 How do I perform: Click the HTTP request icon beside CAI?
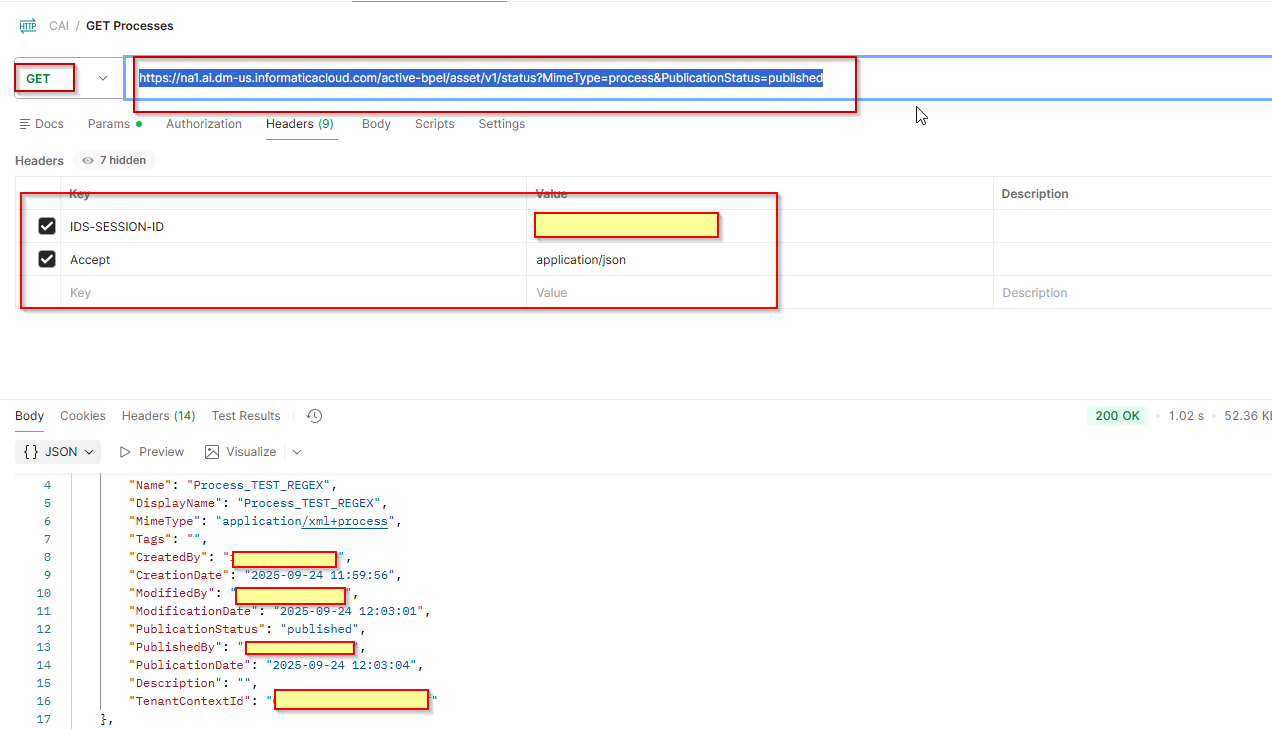[x=27, y=25]
